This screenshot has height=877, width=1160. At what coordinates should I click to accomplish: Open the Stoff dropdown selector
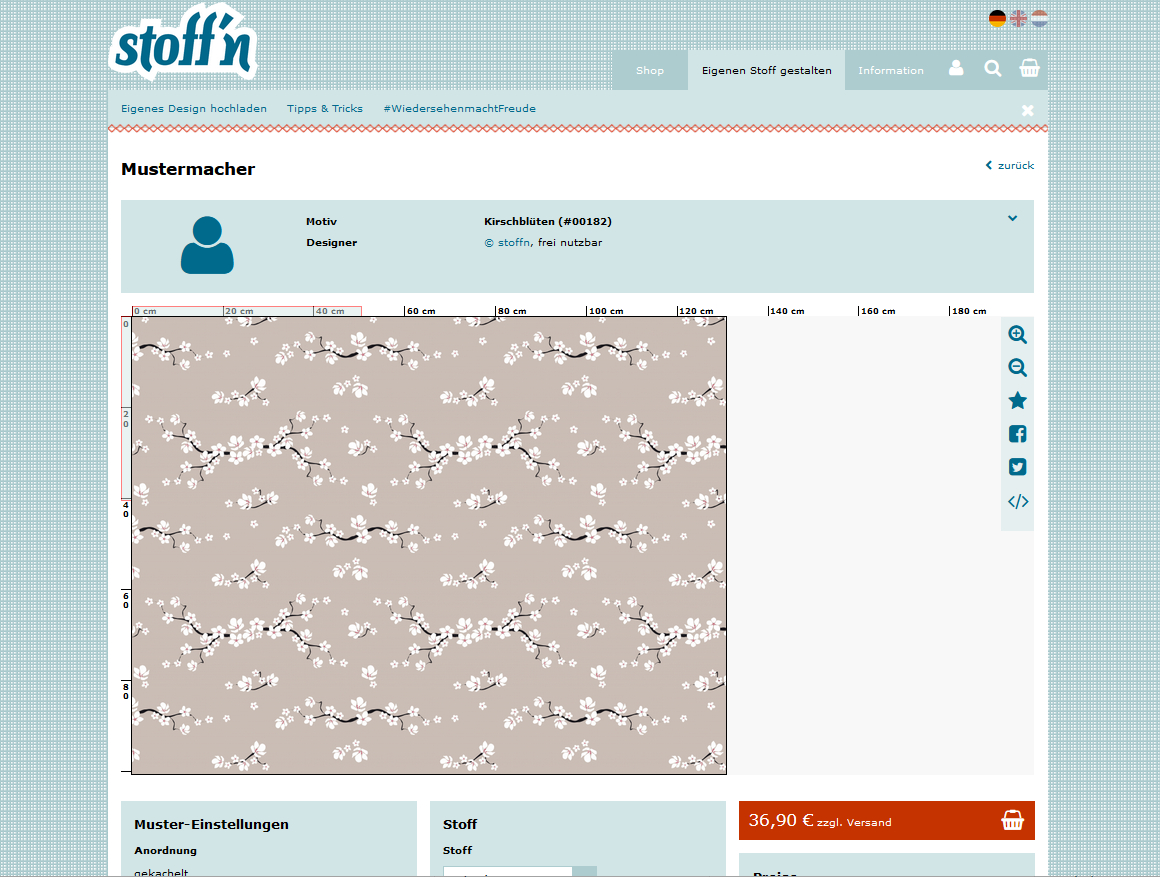[520, 871]
